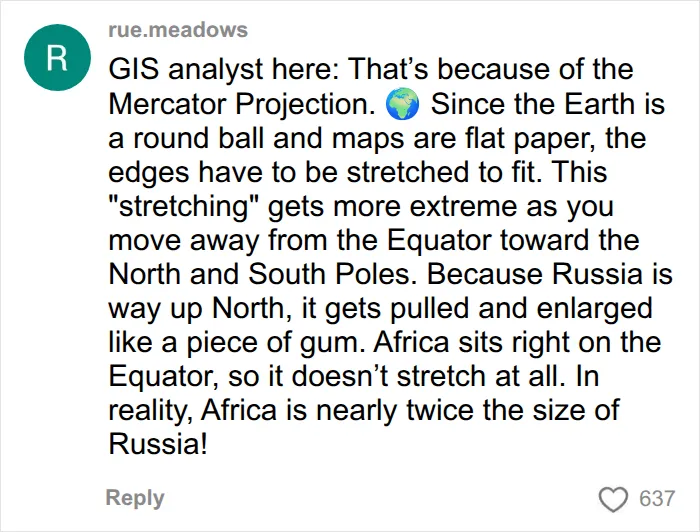Click "North and South Poles" text

coord(259,274)
